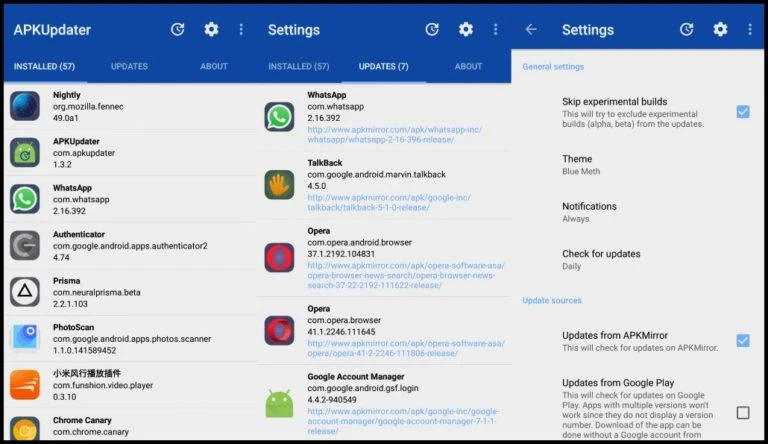Click Update sources section header
The image size is (768, 444).
click(x=552, y=300)
